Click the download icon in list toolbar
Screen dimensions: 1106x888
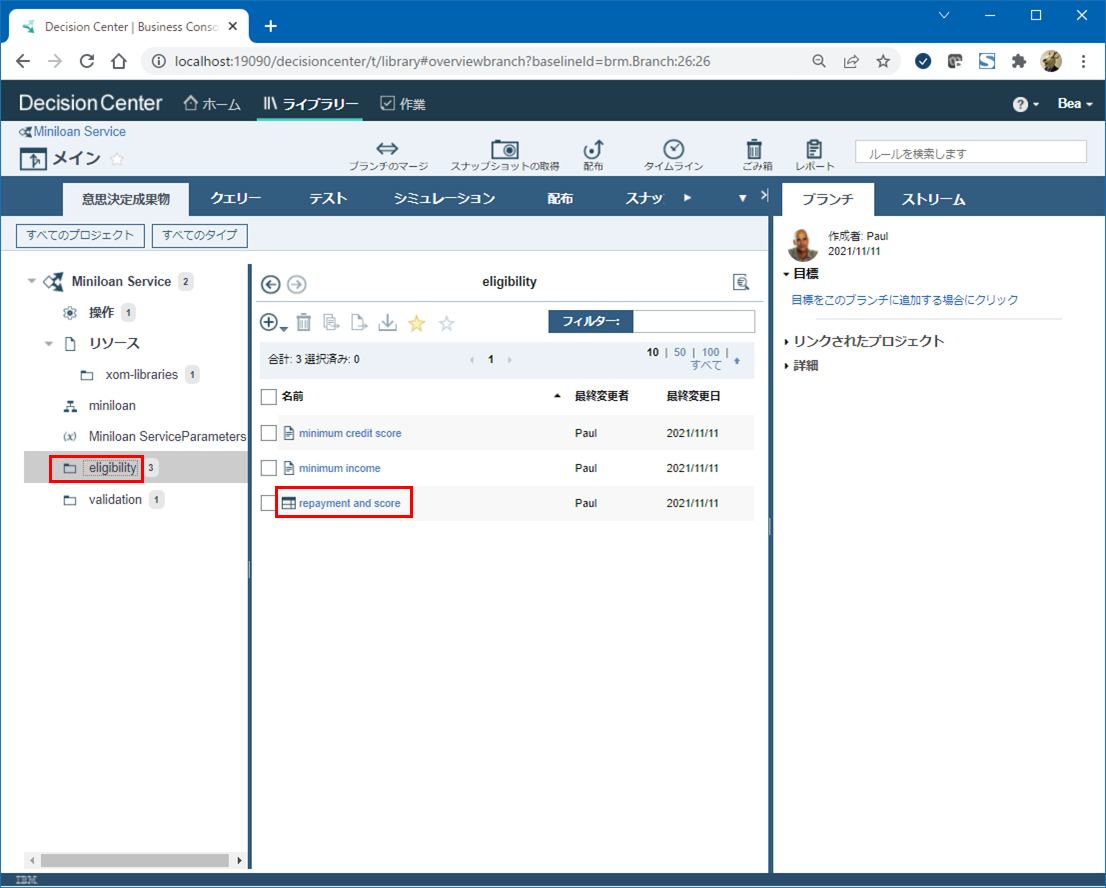pos(387,322)
